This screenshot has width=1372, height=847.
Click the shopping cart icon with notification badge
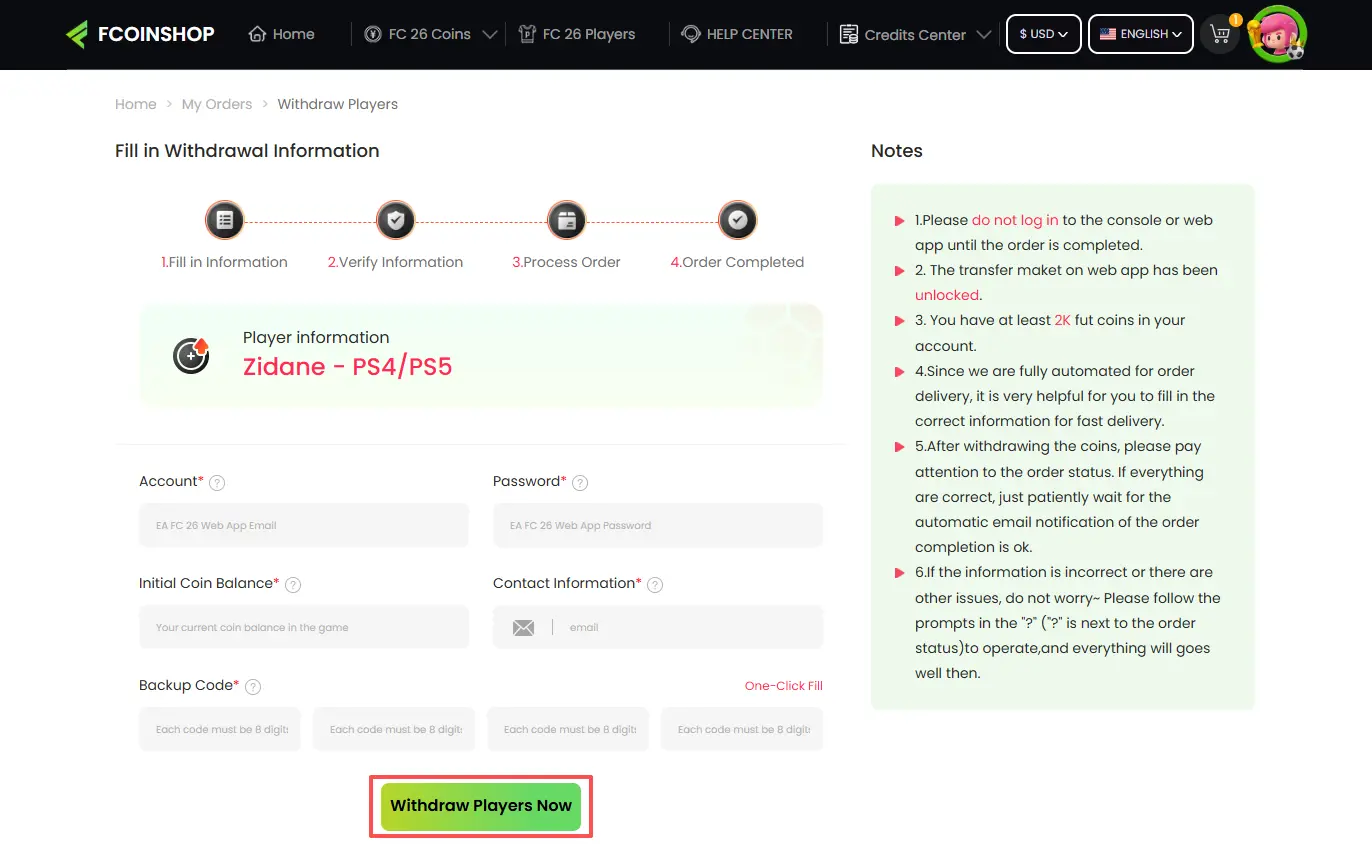point(1220,34)
